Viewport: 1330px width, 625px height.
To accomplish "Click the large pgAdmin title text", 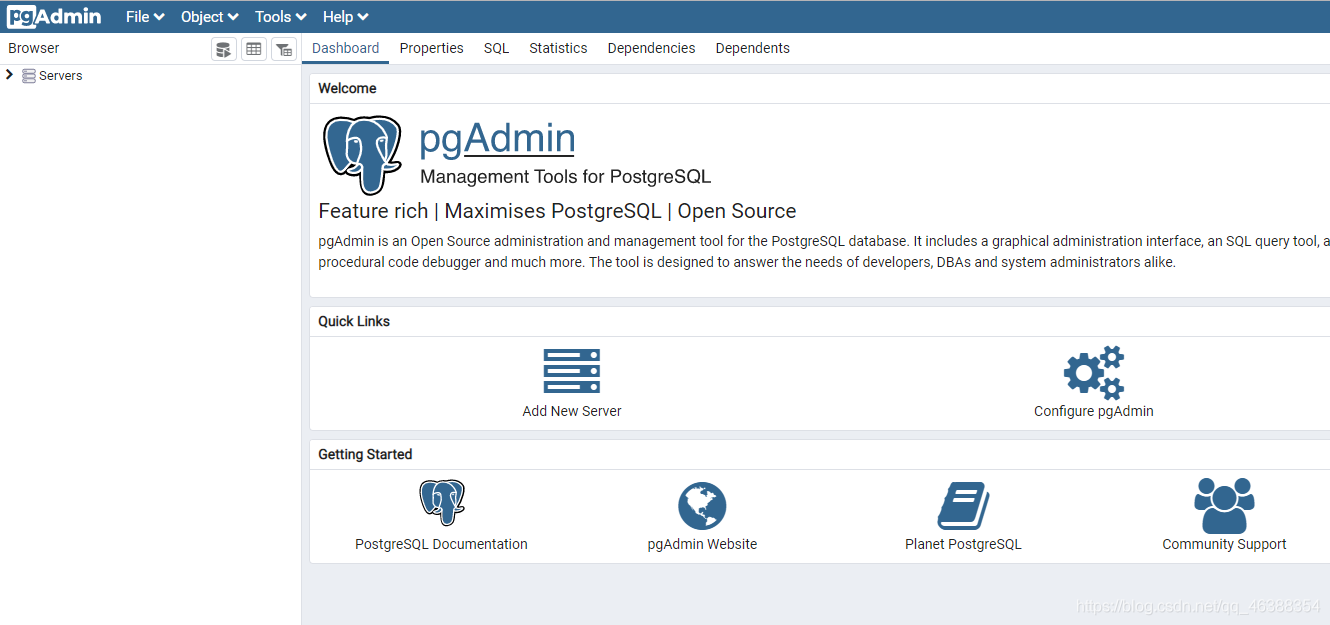I will (497, 138).
